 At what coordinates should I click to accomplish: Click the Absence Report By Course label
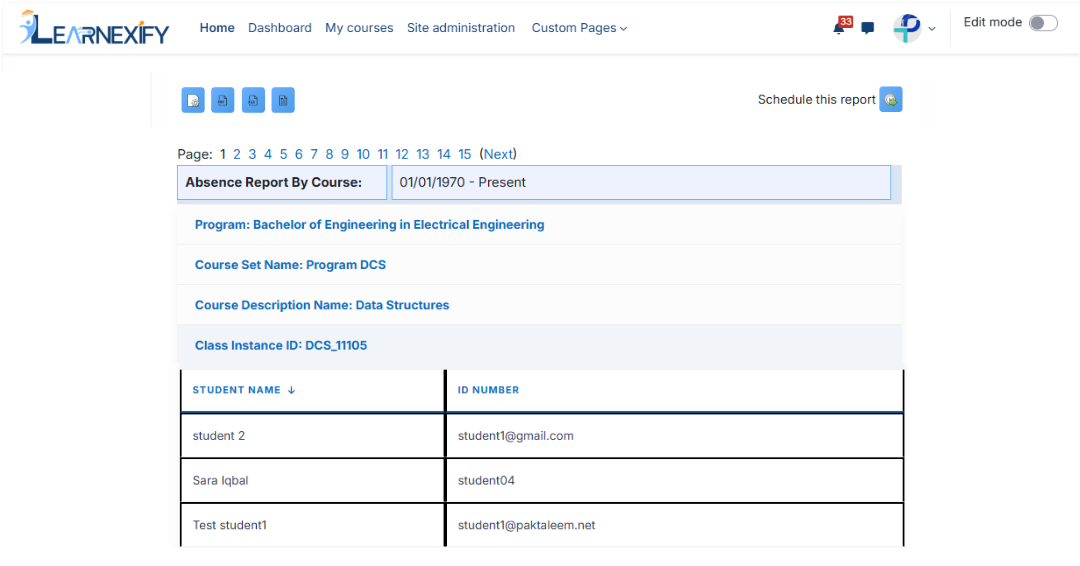click(x=273, y=182)
